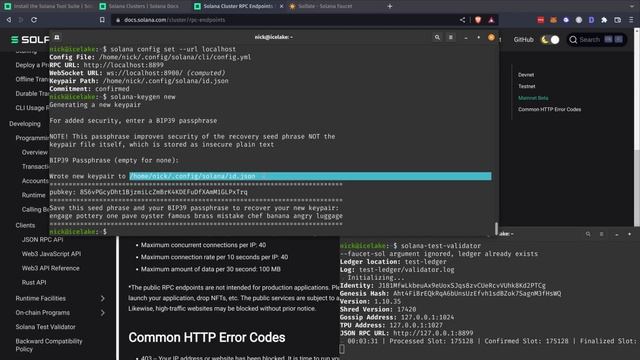Open Backward Compatibility Policy page

[x=49, y=345]
